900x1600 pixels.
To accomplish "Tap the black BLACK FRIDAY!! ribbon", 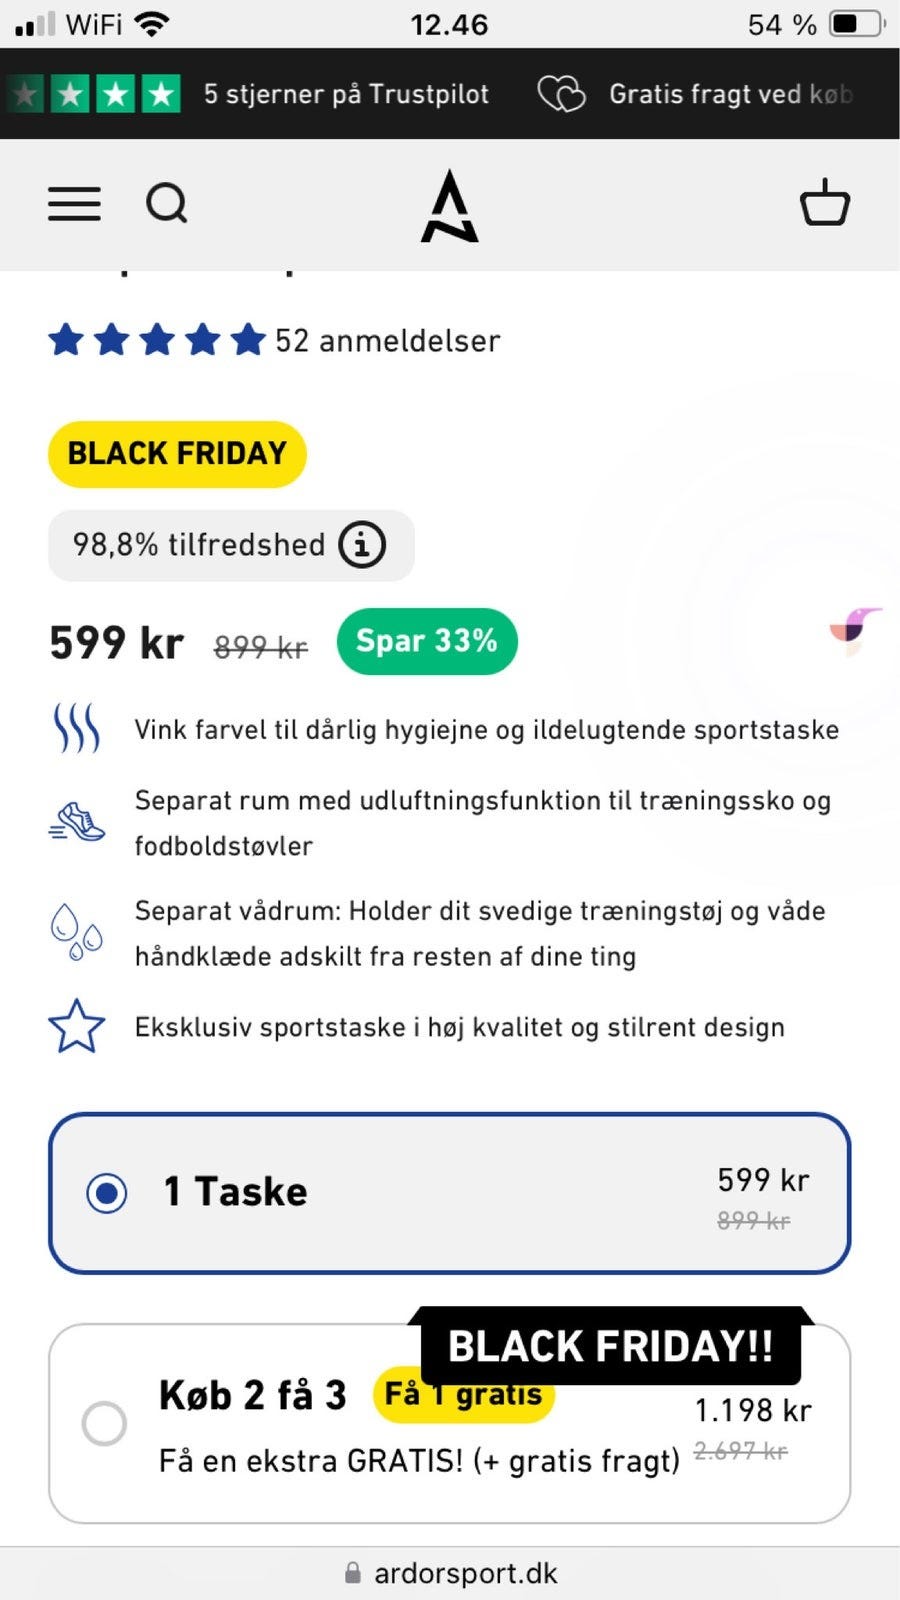I will pos(610,1346).
